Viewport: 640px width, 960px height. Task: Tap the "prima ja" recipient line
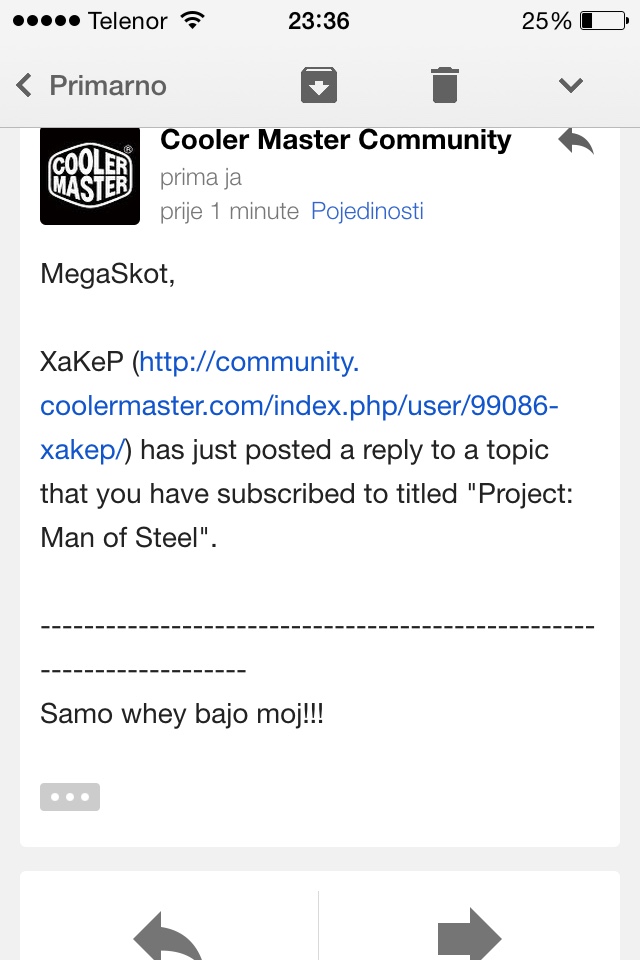200,177
